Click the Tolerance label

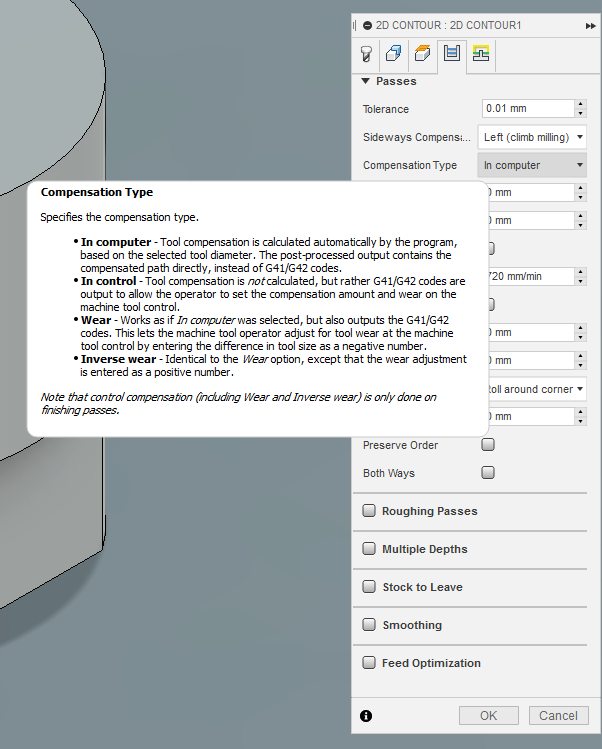386,109
